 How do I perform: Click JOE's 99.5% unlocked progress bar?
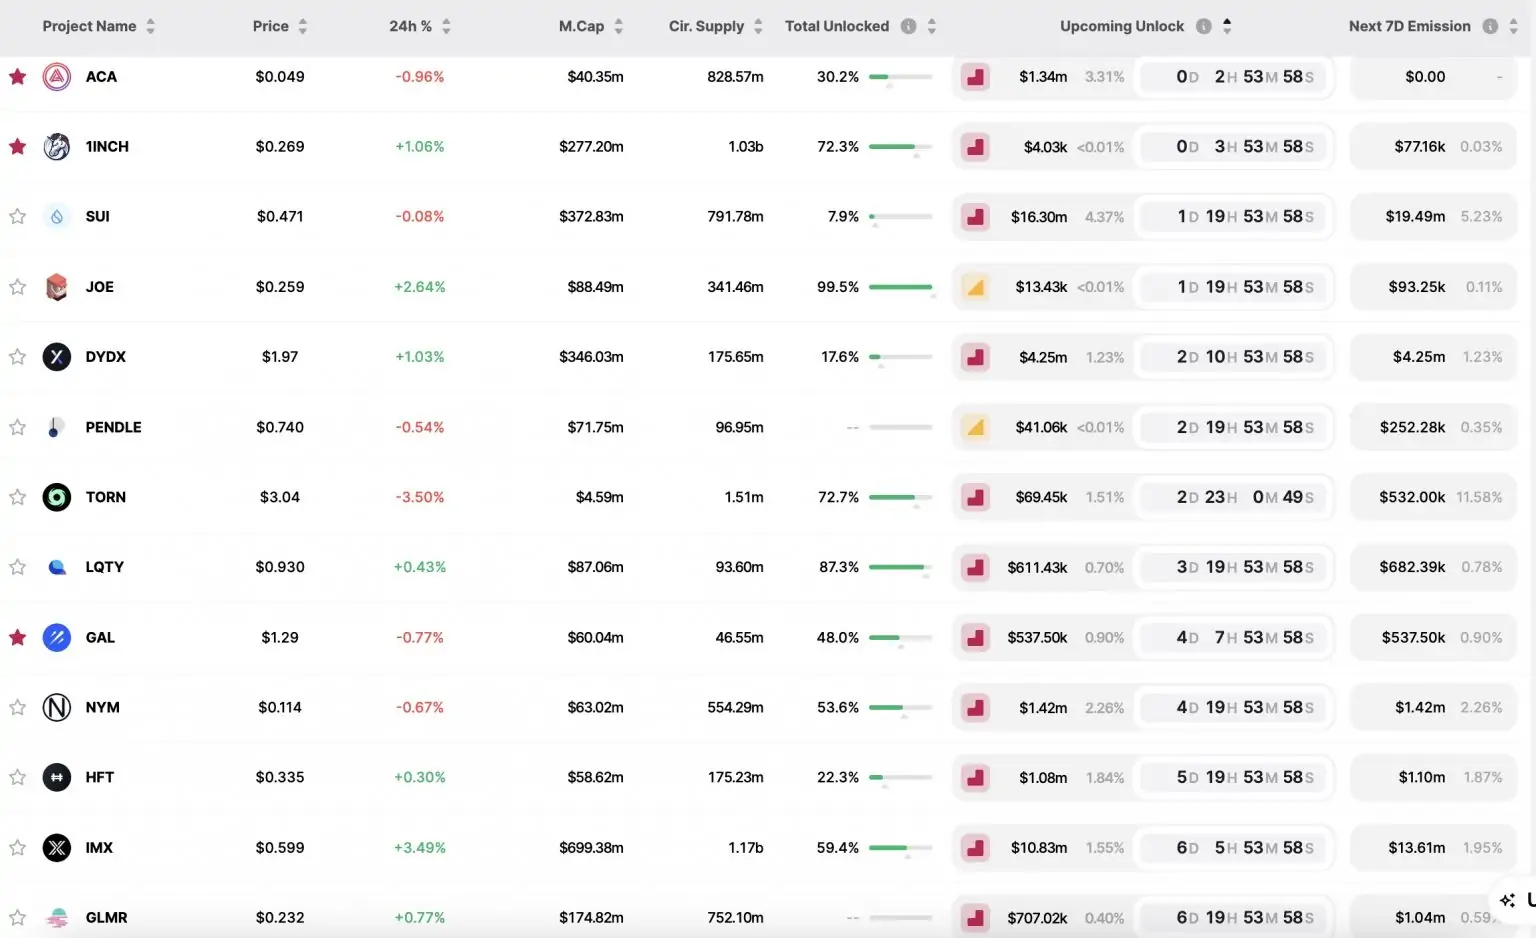pos(900,287)
